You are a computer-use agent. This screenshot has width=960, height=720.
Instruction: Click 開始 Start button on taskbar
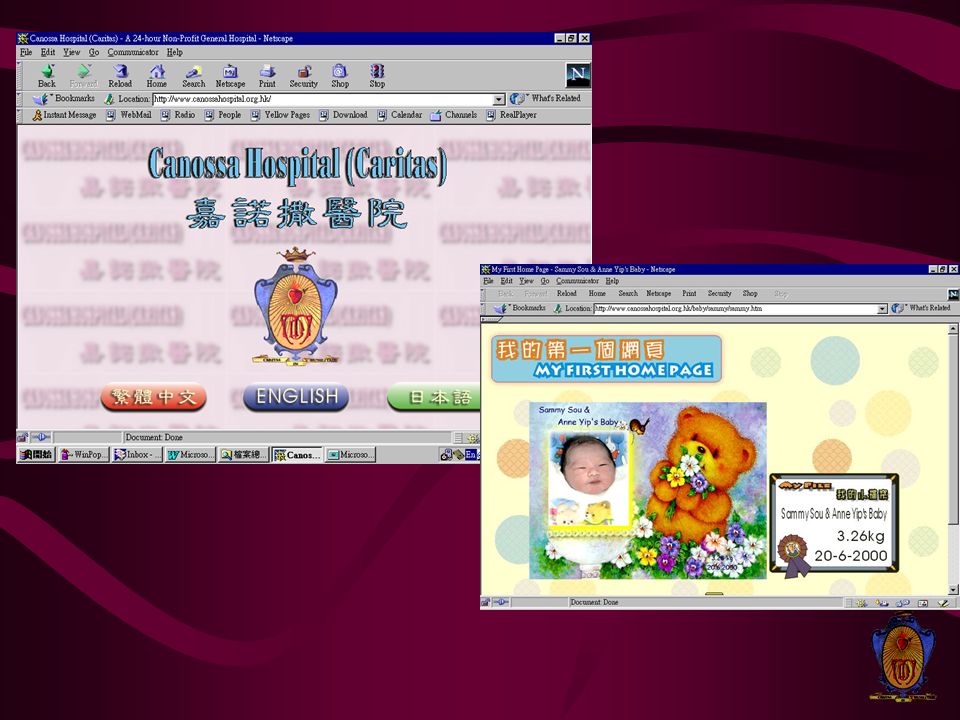(36, 455)
